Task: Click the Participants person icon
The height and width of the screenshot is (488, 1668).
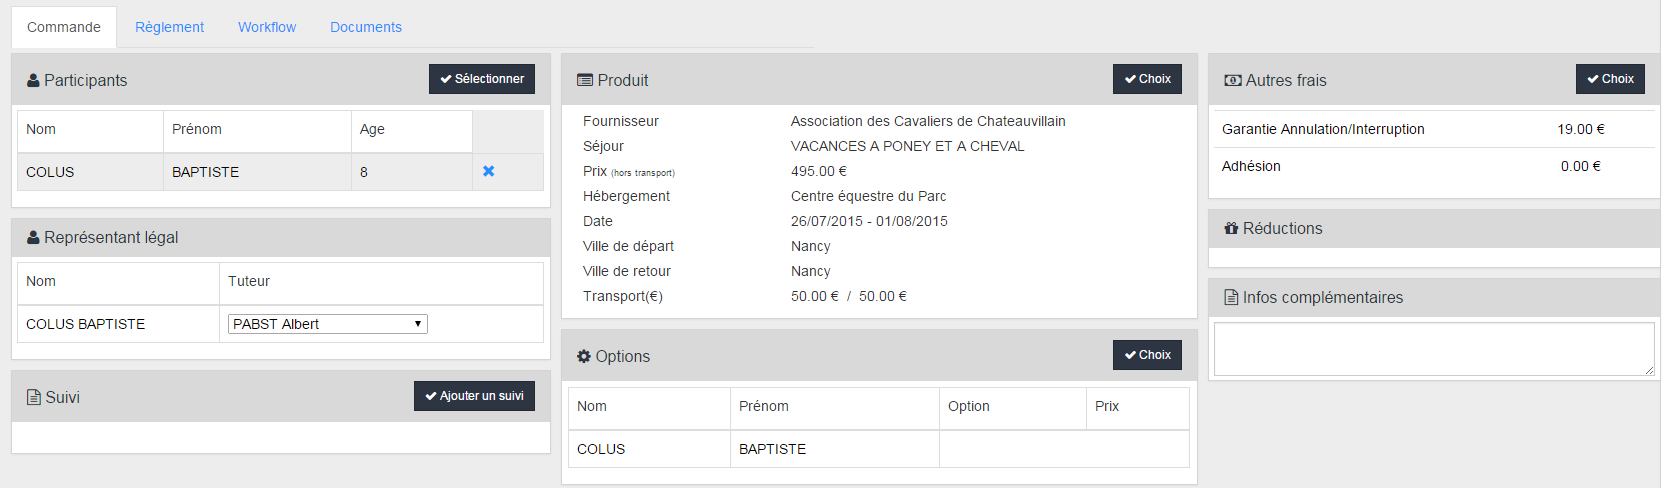Action: (x=33, y=80)
